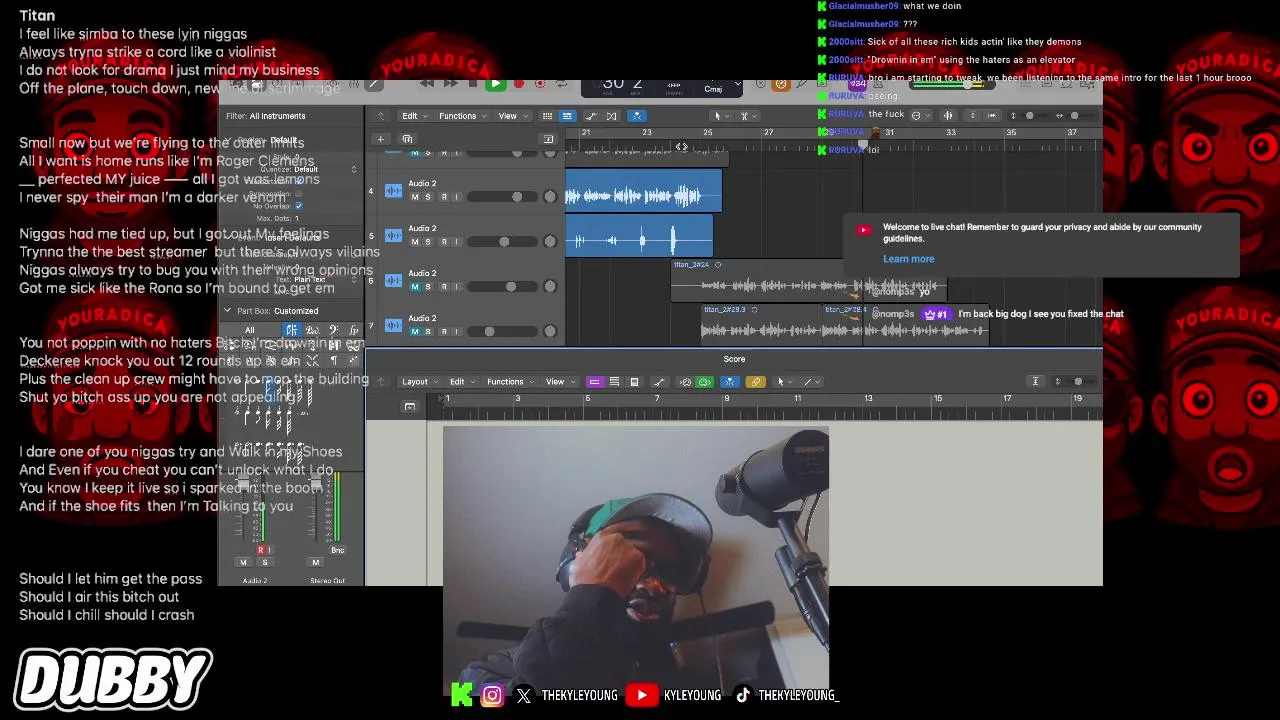Start playback with the green Play button
1280x720 pixels.
click(495, 84)
